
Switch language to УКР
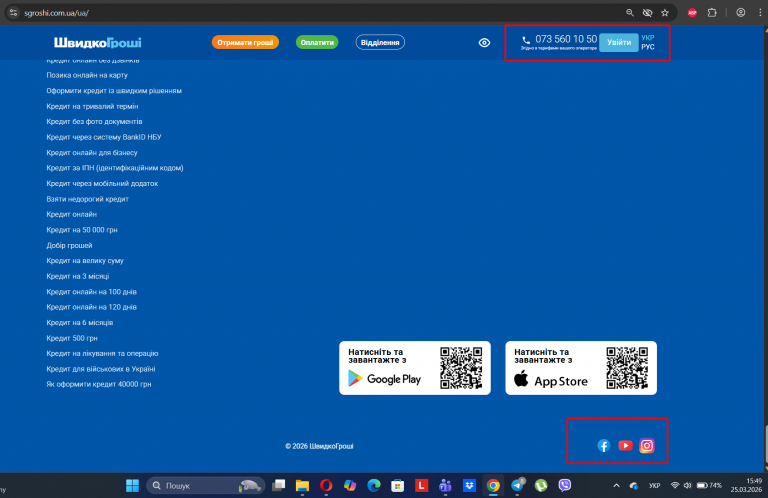[x=648, y=38]
